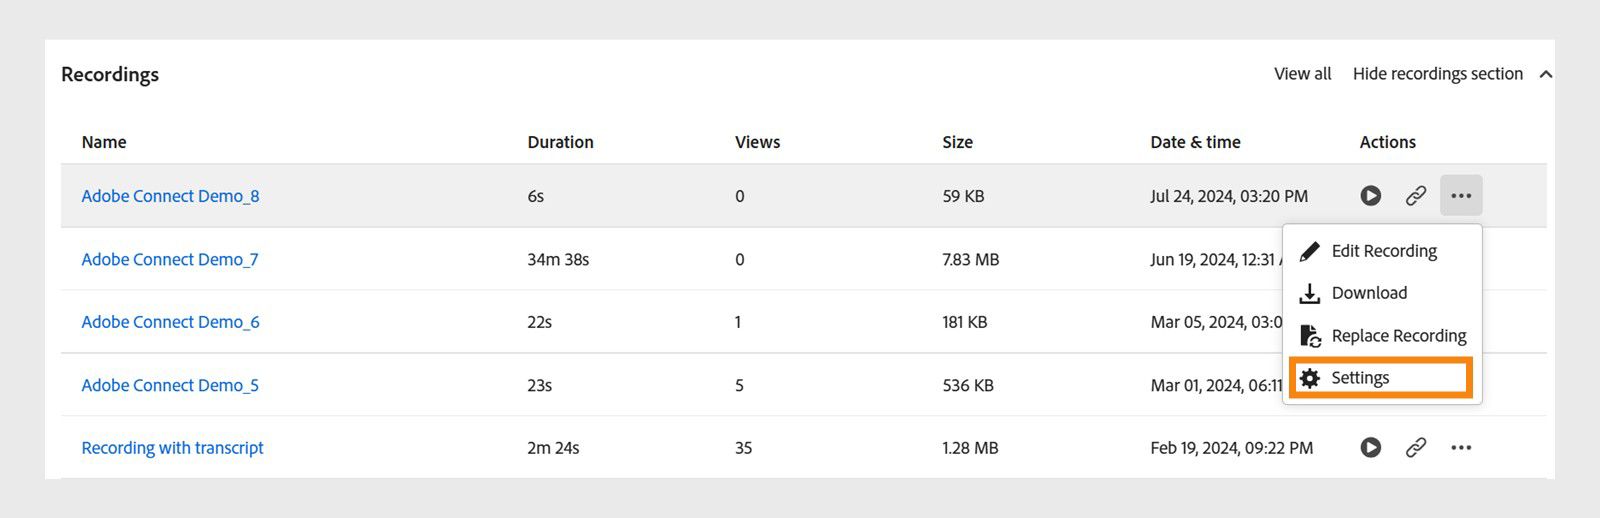Copy link icon for Recording with transcript

(1415, 448)
